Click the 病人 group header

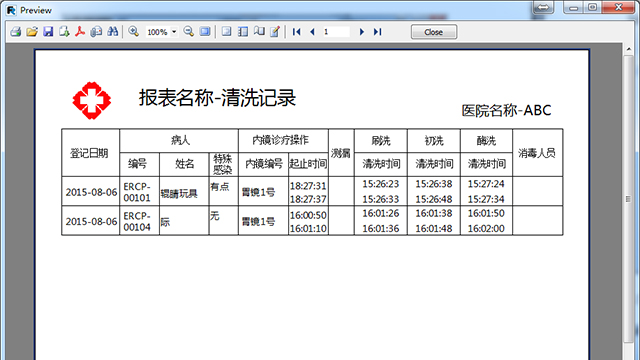pyautogui.click(x=180, y=140)
